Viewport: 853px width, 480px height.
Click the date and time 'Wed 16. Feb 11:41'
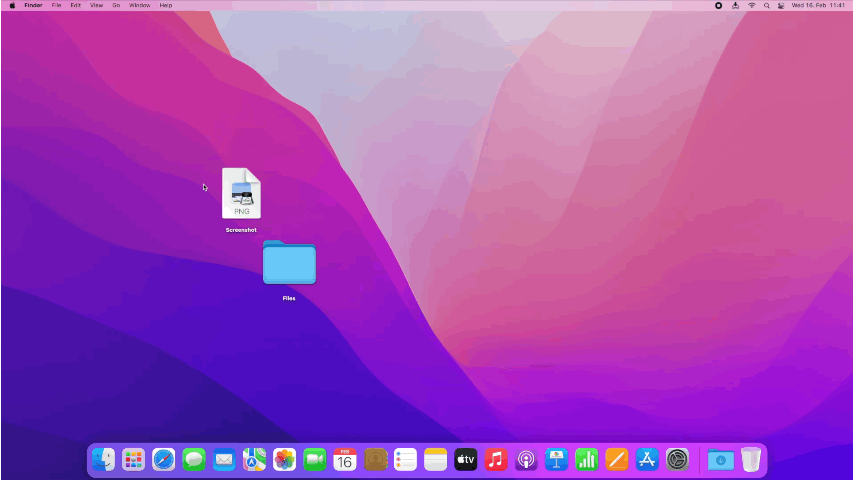click(818, 5)
